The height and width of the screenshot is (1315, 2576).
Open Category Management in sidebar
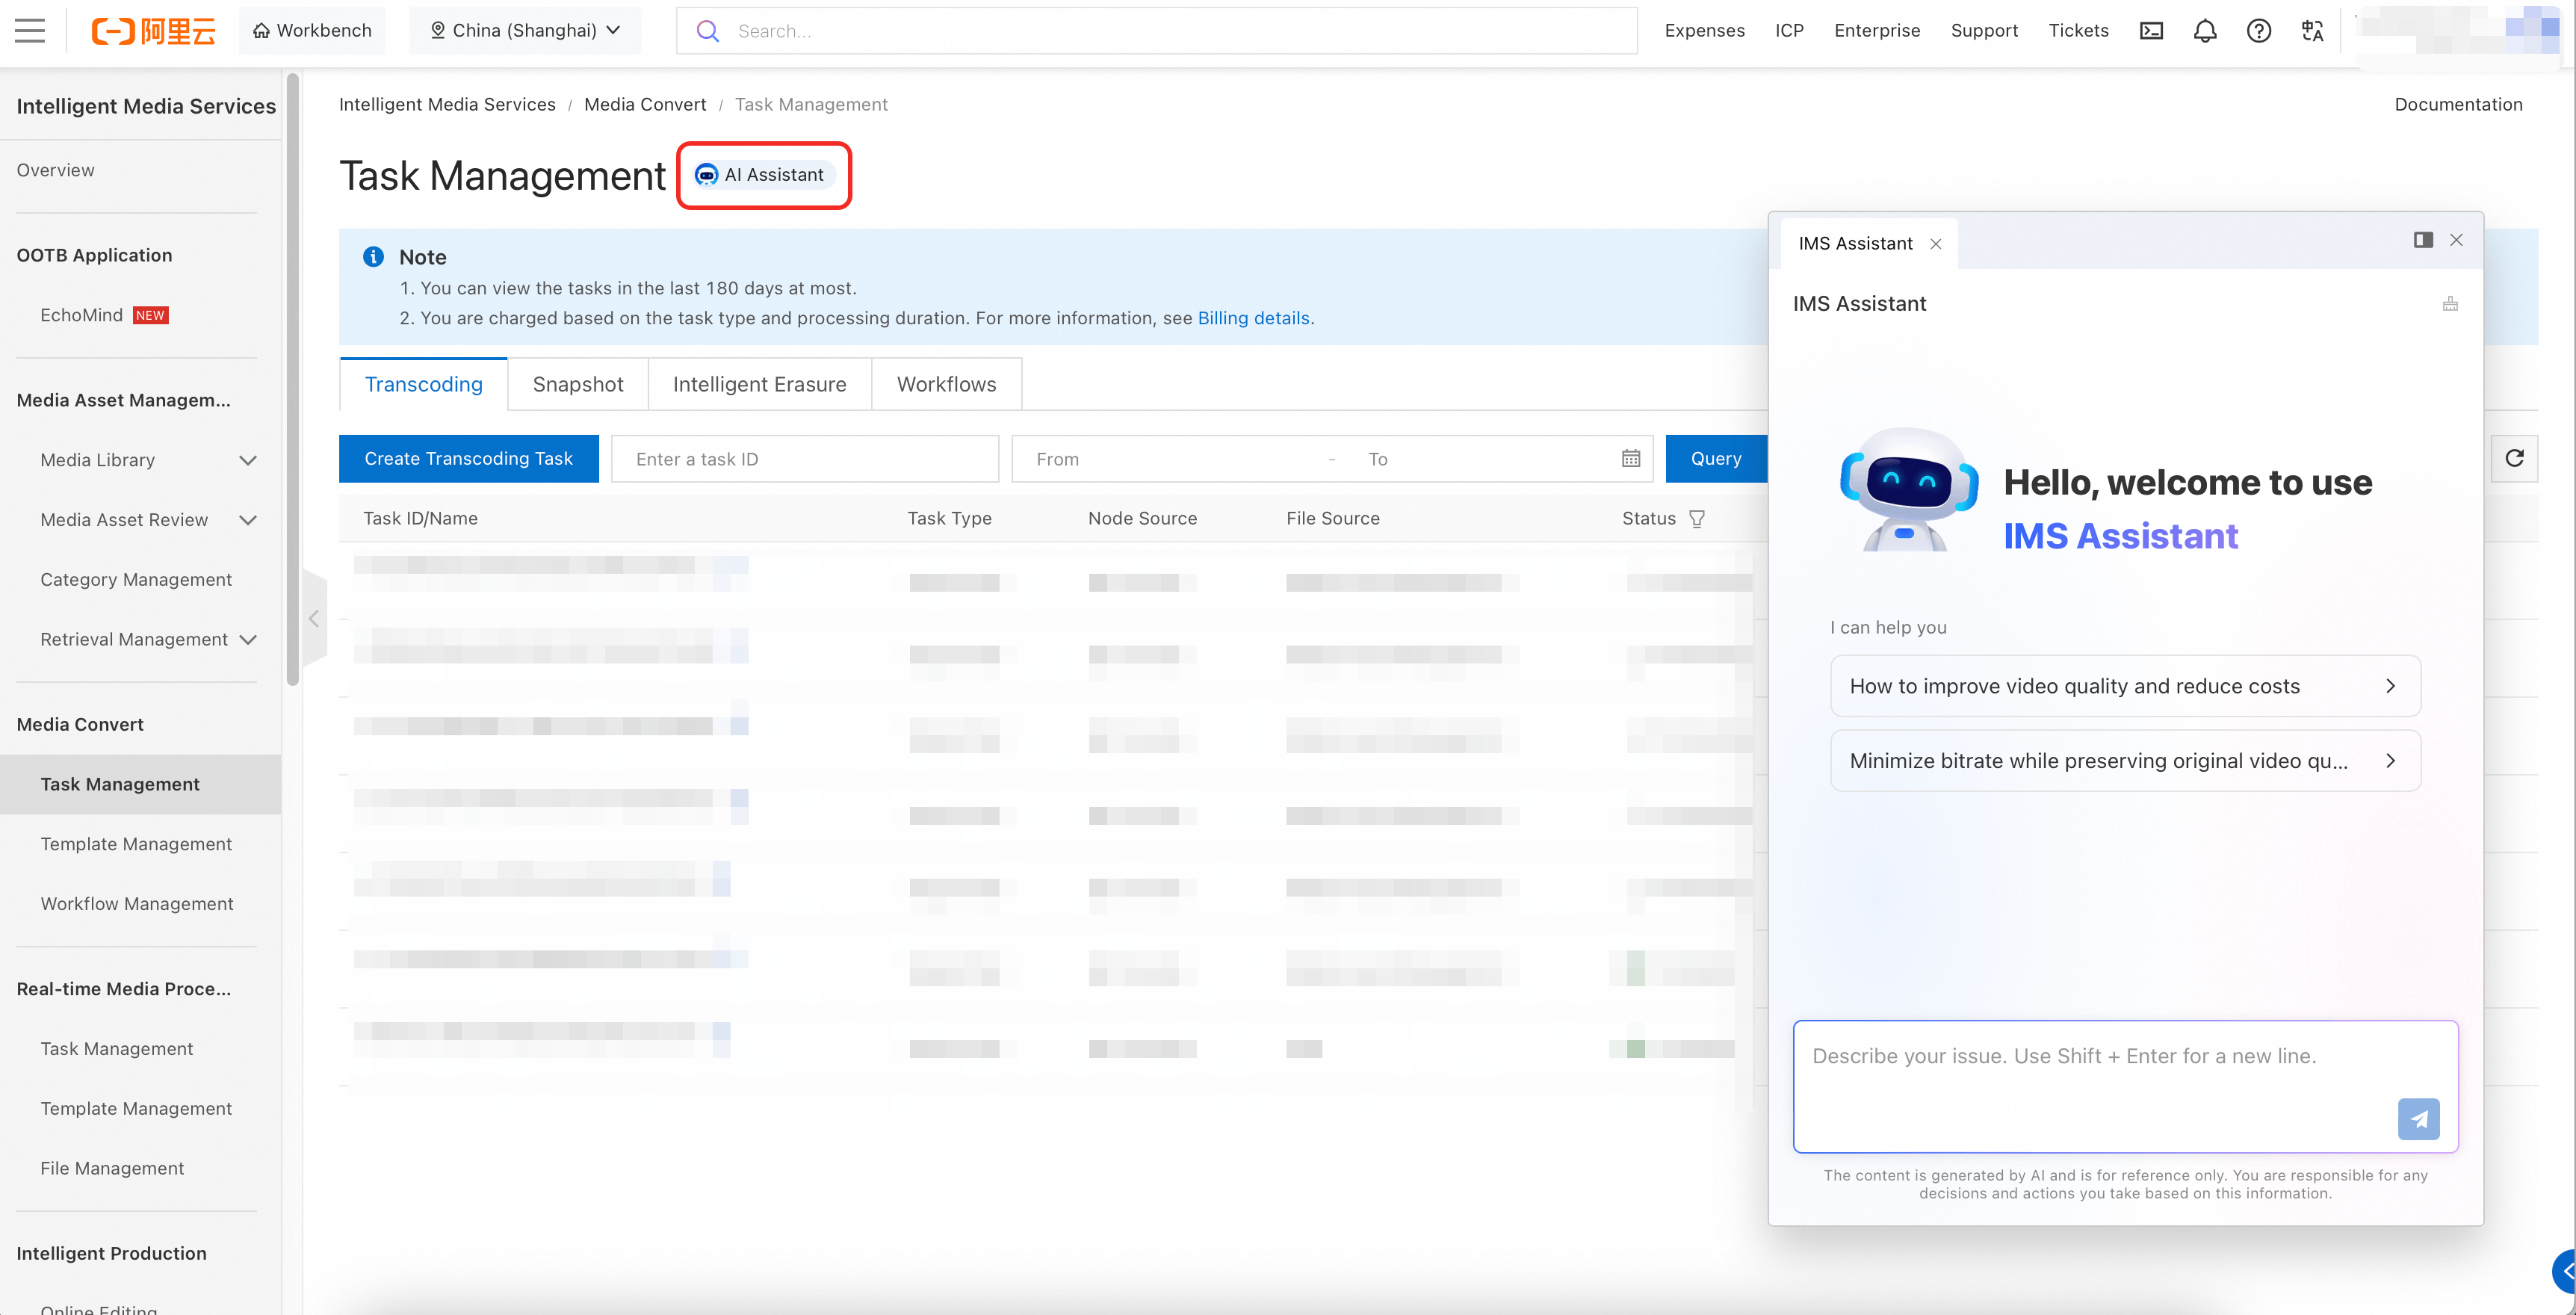(136, 580)
